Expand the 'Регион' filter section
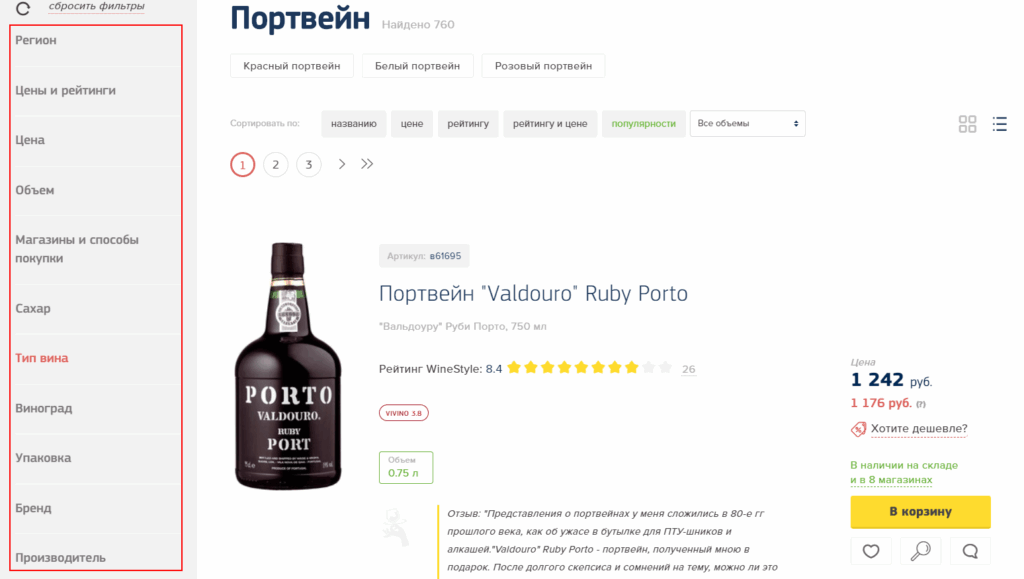 (x=97, y=40)
